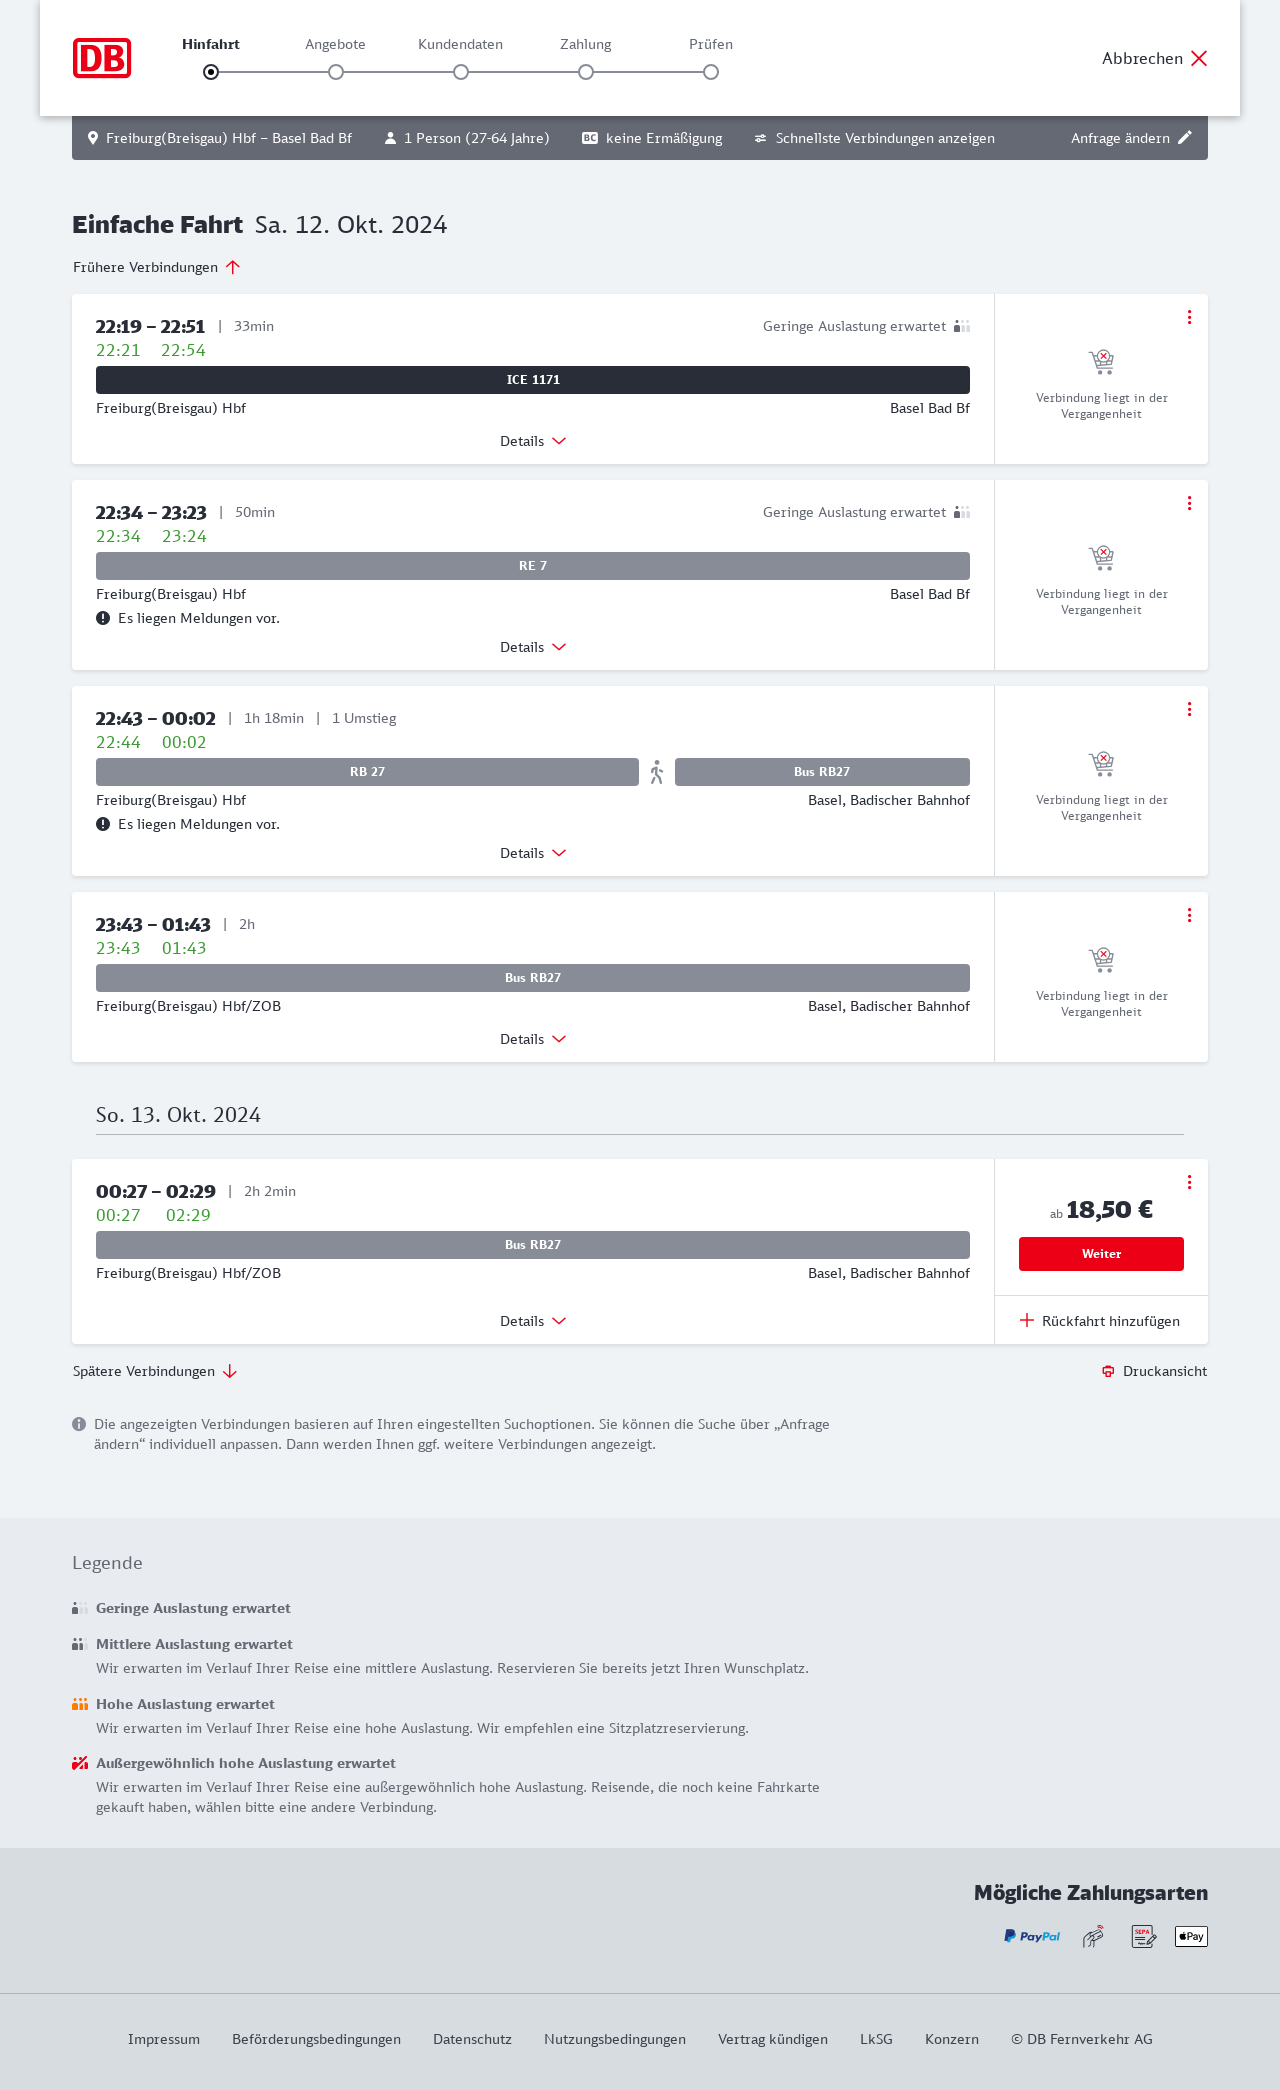This screenshot has height=2090, width=1280.
Task: Expand Details for the 00:27 Bus RB27 connection
Action: pos(533,1321)
